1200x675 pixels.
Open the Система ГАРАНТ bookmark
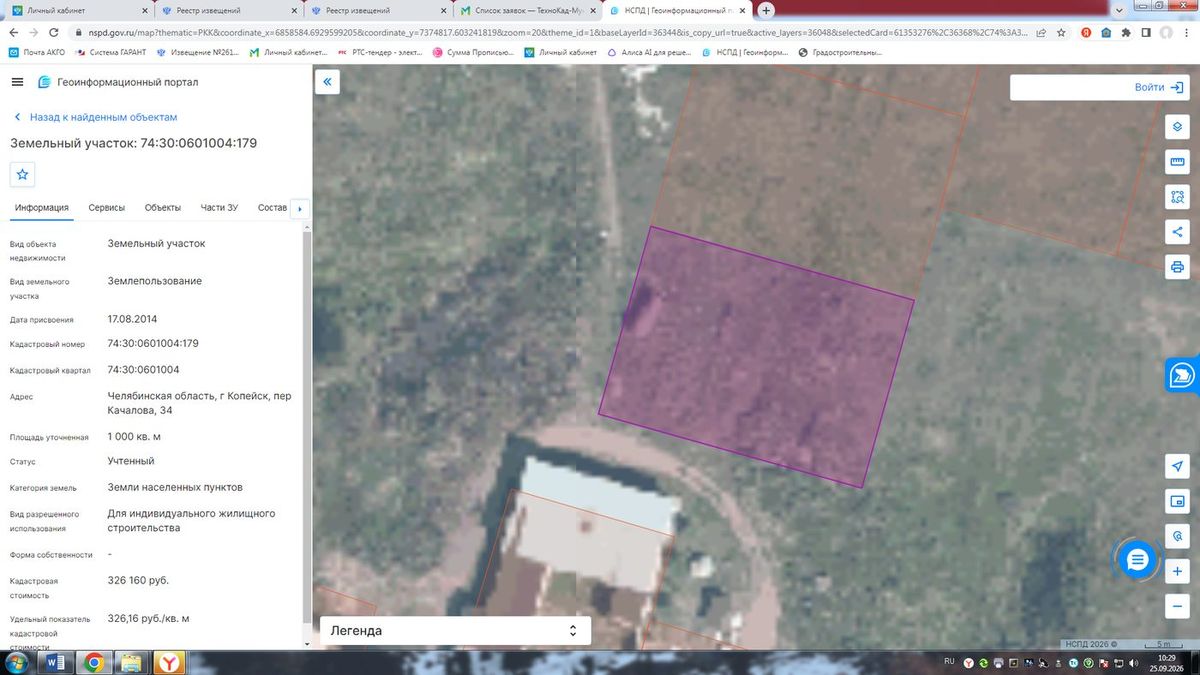coord(113,52)
